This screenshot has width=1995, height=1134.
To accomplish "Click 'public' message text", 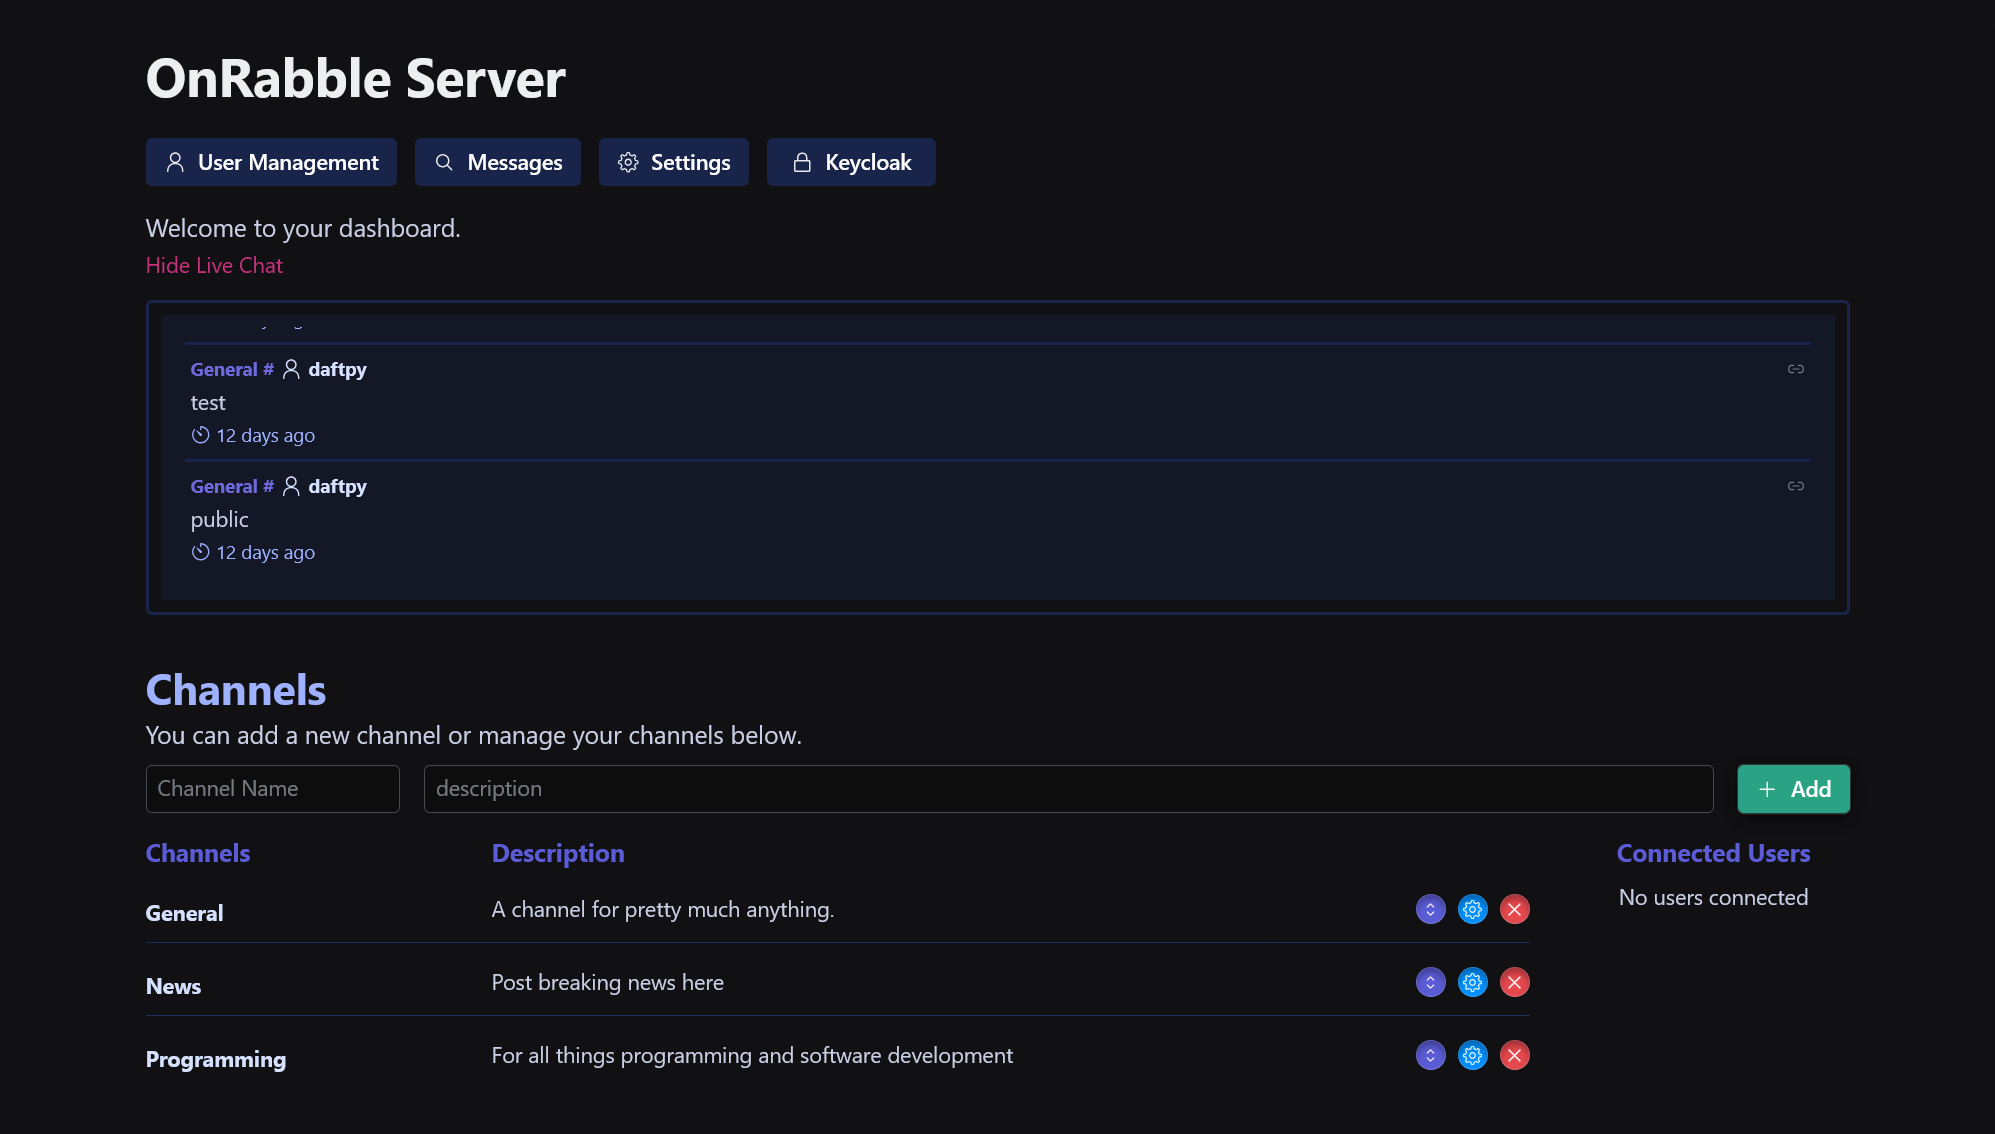I will [220, 520].
